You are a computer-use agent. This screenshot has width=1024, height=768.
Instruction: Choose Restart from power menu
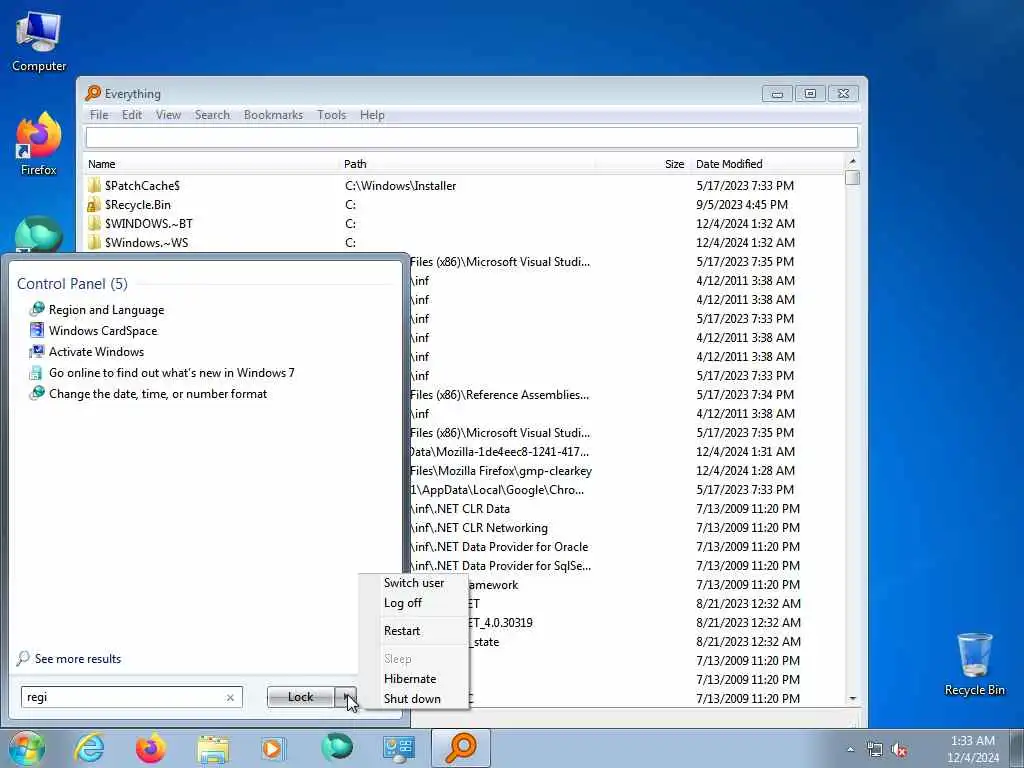pyautogui.click(x=414, y=631)
